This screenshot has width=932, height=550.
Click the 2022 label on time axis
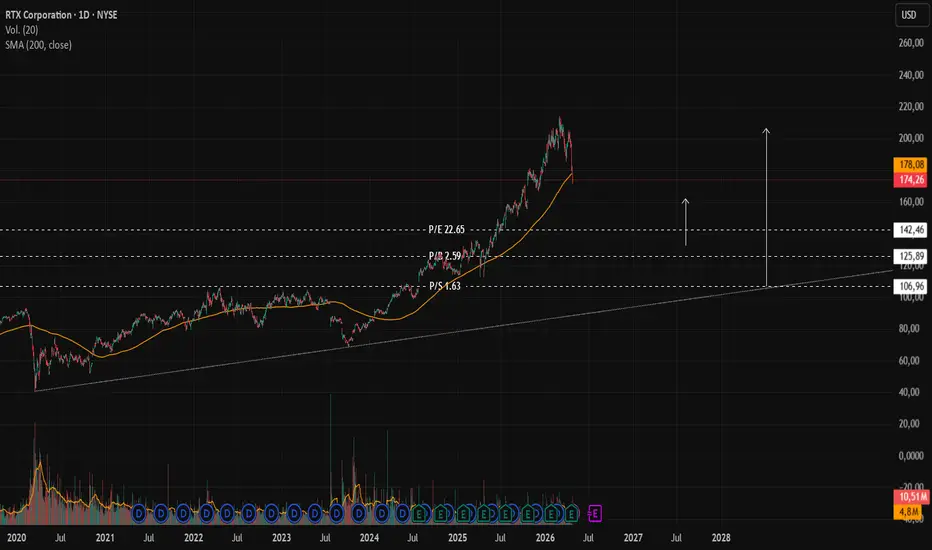coord(193,538)
